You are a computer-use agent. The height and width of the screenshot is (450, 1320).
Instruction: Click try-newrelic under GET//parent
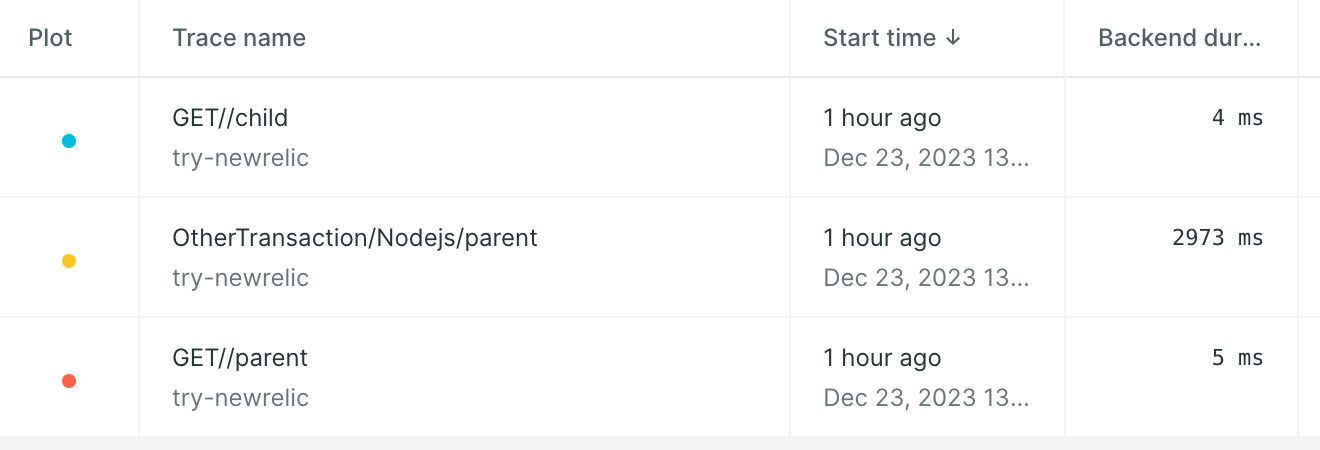click(240, 398)
